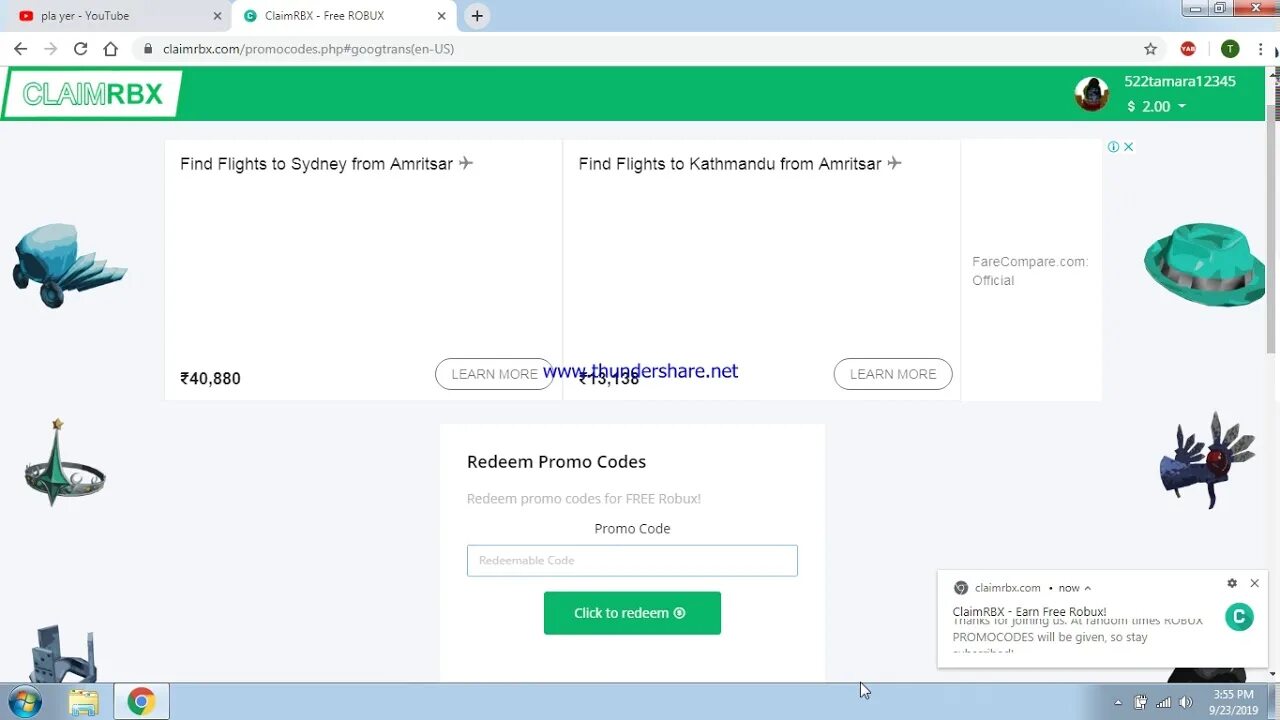This screenshot has height=720, width=1280.
Task: Close the ad with the X icon
Action: click(x=1128, y=146)
